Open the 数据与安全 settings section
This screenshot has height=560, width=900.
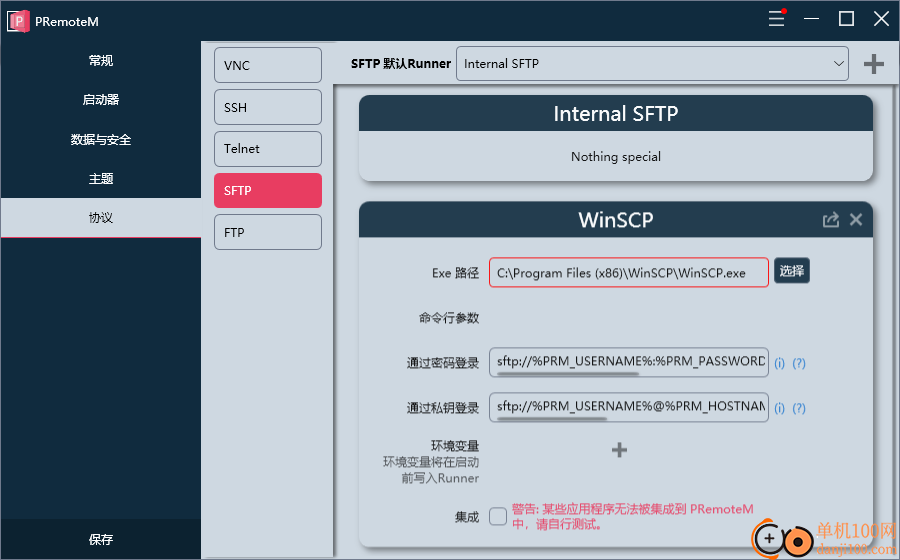point(101,139)
